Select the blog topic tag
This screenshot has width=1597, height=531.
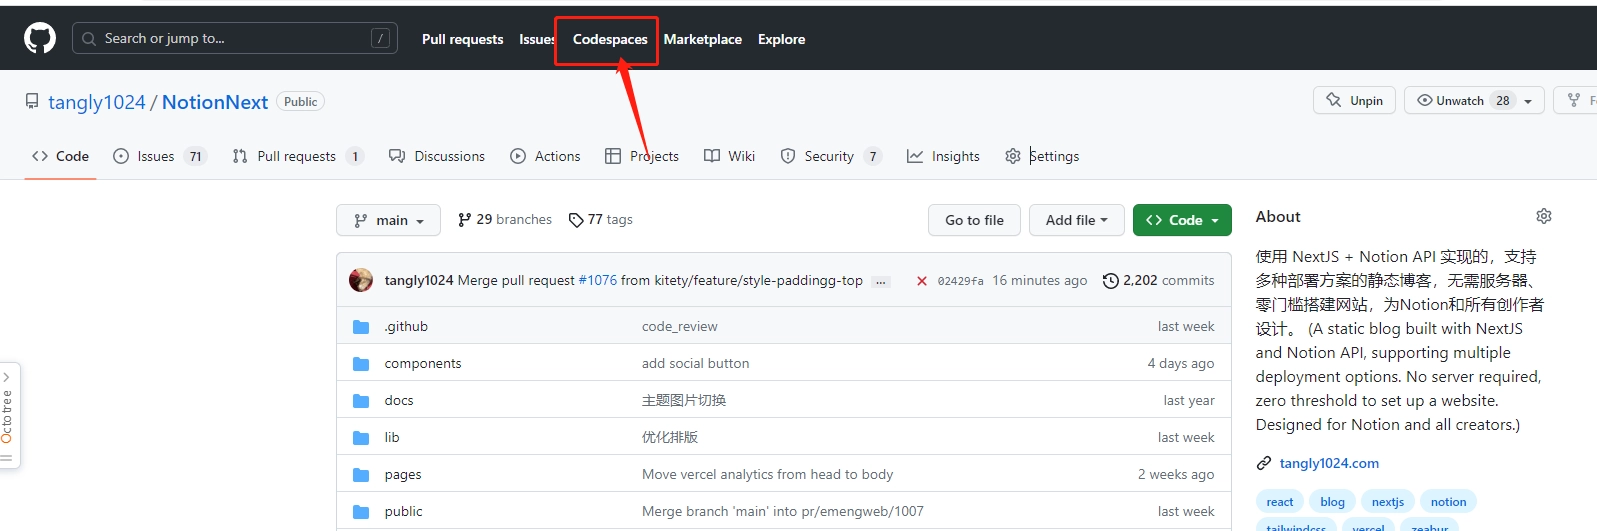coord(1332,502)
